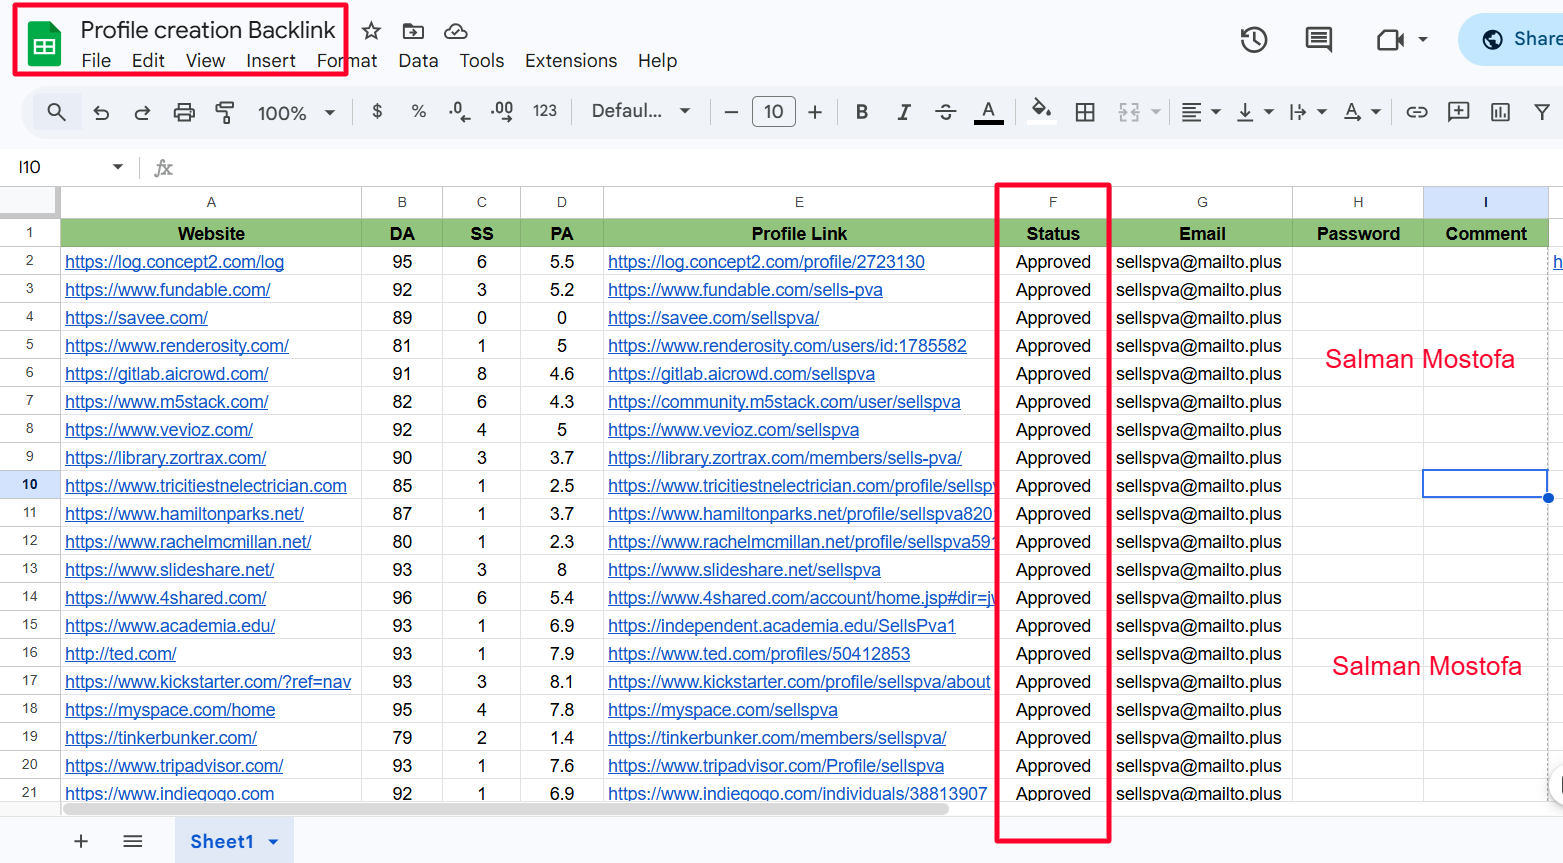This screenshot has width=1563, height=863.
Task: Select the Status header cell
Action: click(x=1053, y=234)
